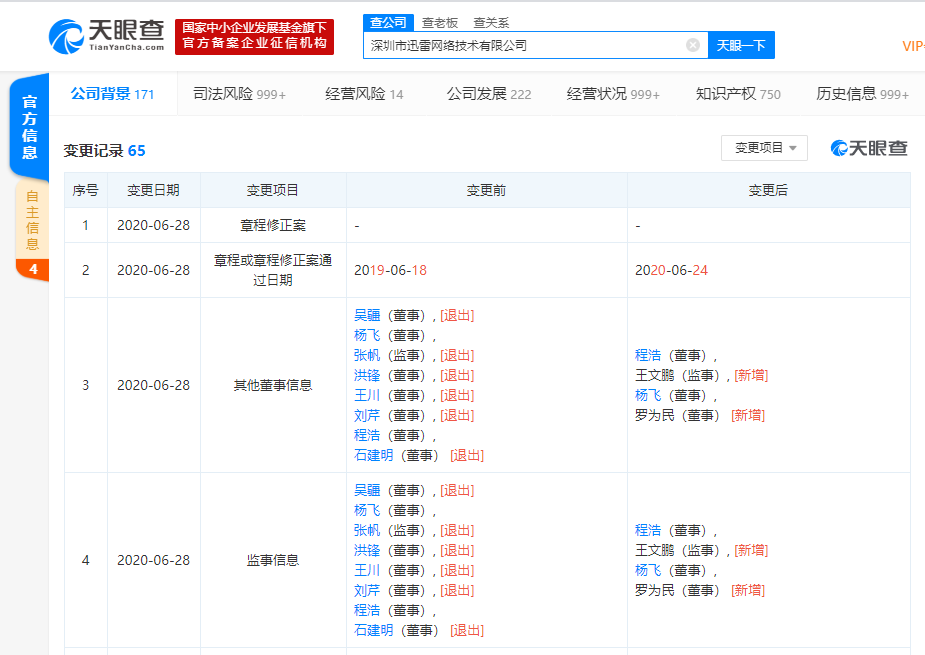
Task: Click the 章程修正案 cell in row 1
Action: pyautogui.click(x=273, y=225)
